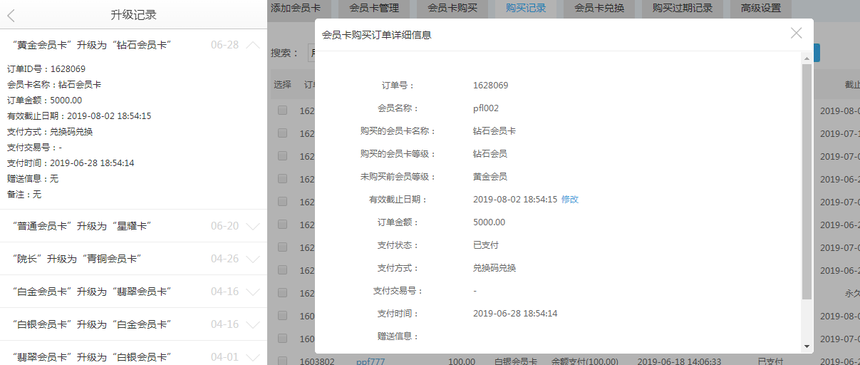Screen dimensions: 860x365
Task: Click the order number 1628069 in the dialog
Action: [x=490, y=86]
